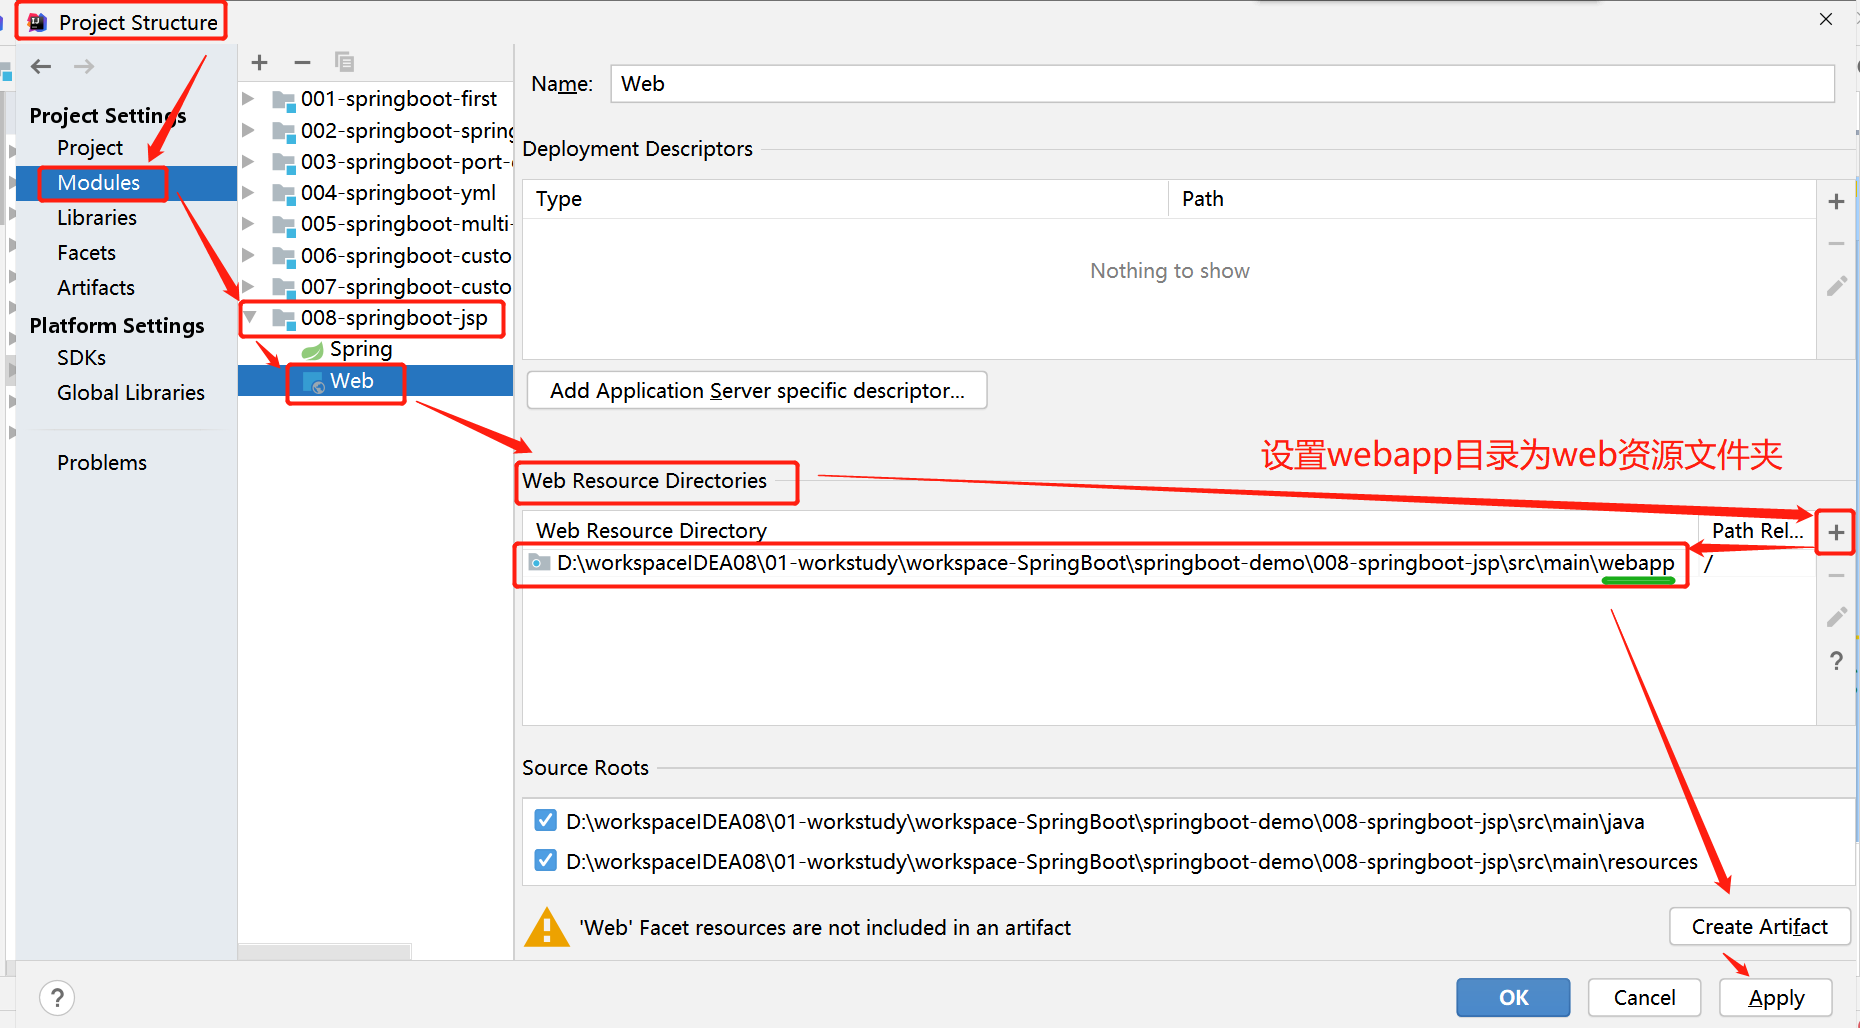The width and height of the screenshot is (1860, 1028).
Task: Click the Path column header in Deployment Descriptors
Action: (x=1492, y=199)
